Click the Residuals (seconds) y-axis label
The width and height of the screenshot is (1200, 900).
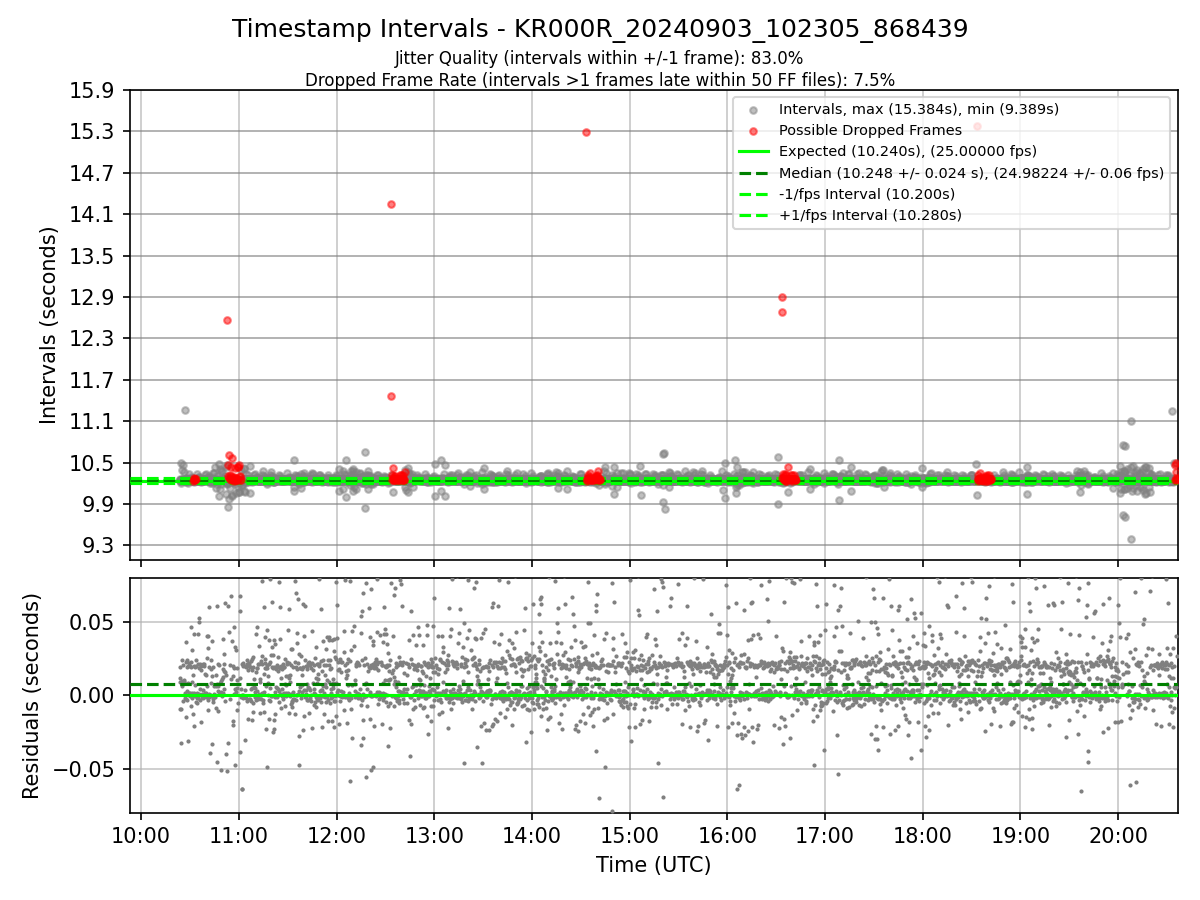pos(32,696)
